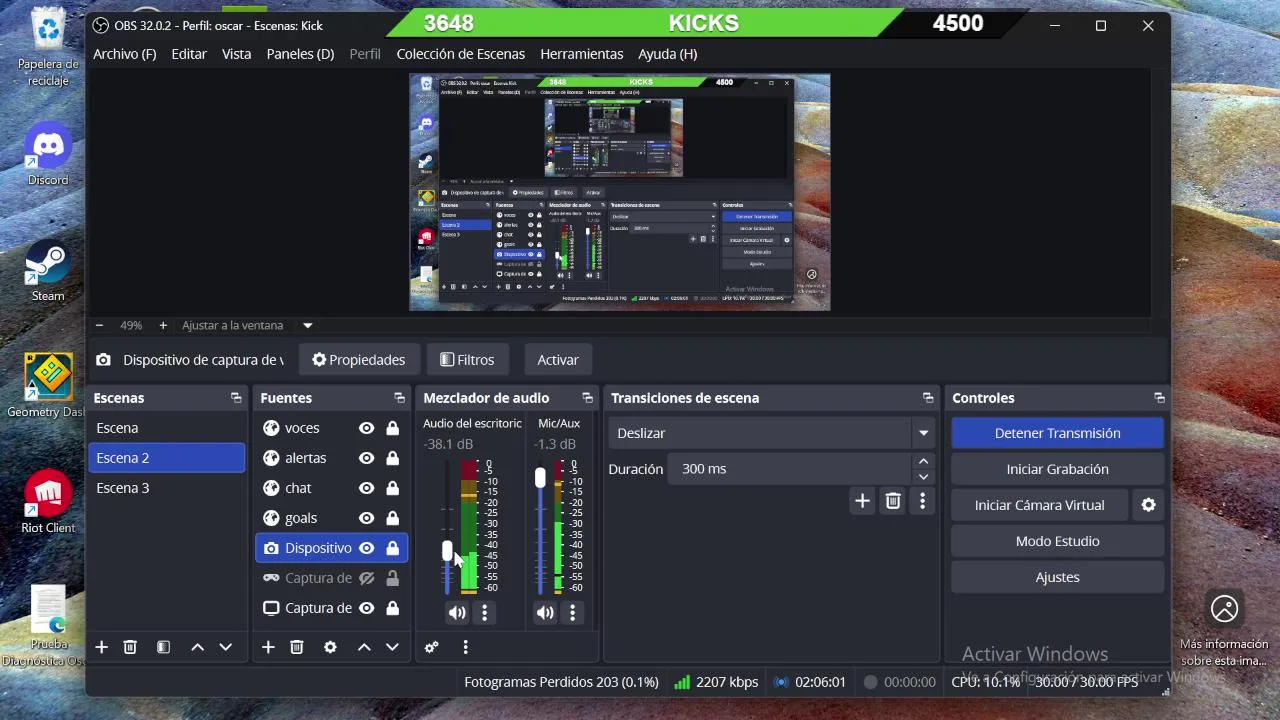Open virtual camera settings gear
Image resolution: width=1280 pixels, height=720 pixels.
pyautogui.click(x=1149, y=505)
